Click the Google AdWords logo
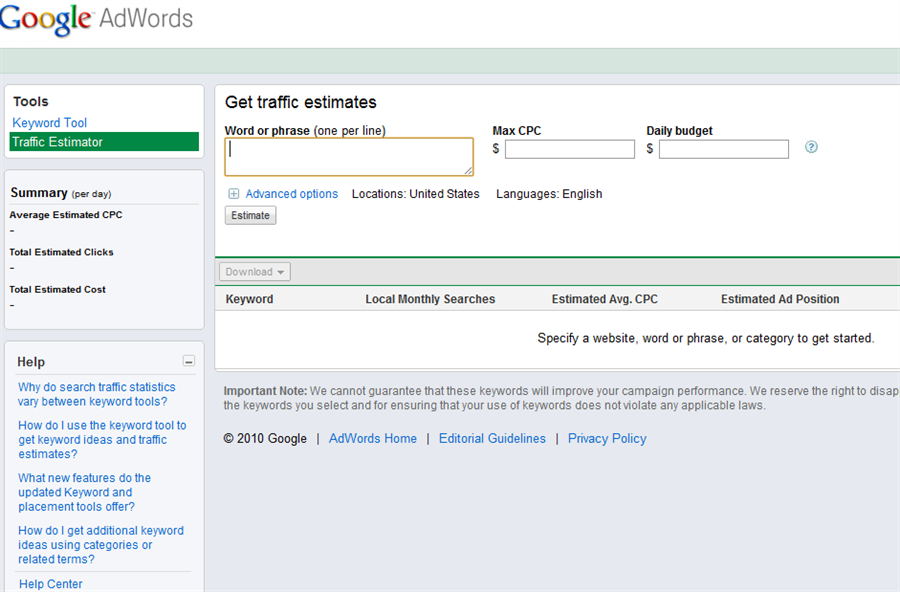 point(95,18)
